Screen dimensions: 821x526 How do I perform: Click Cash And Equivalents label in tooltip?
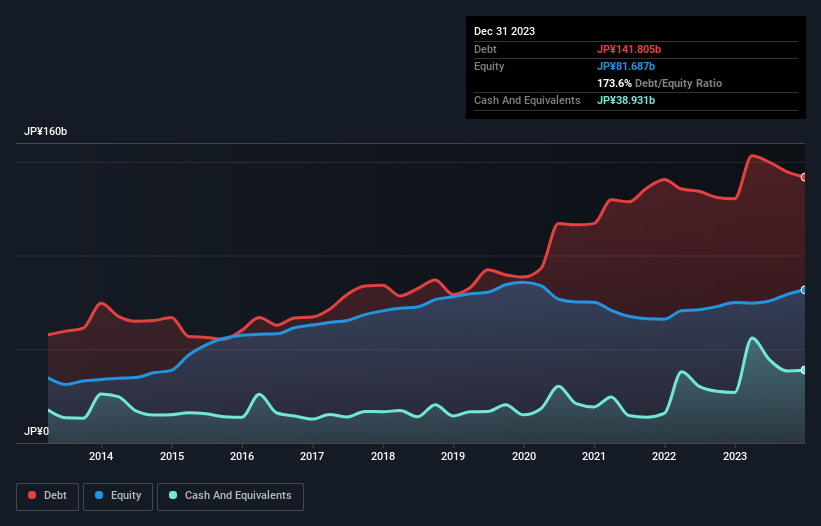[527, 100]
